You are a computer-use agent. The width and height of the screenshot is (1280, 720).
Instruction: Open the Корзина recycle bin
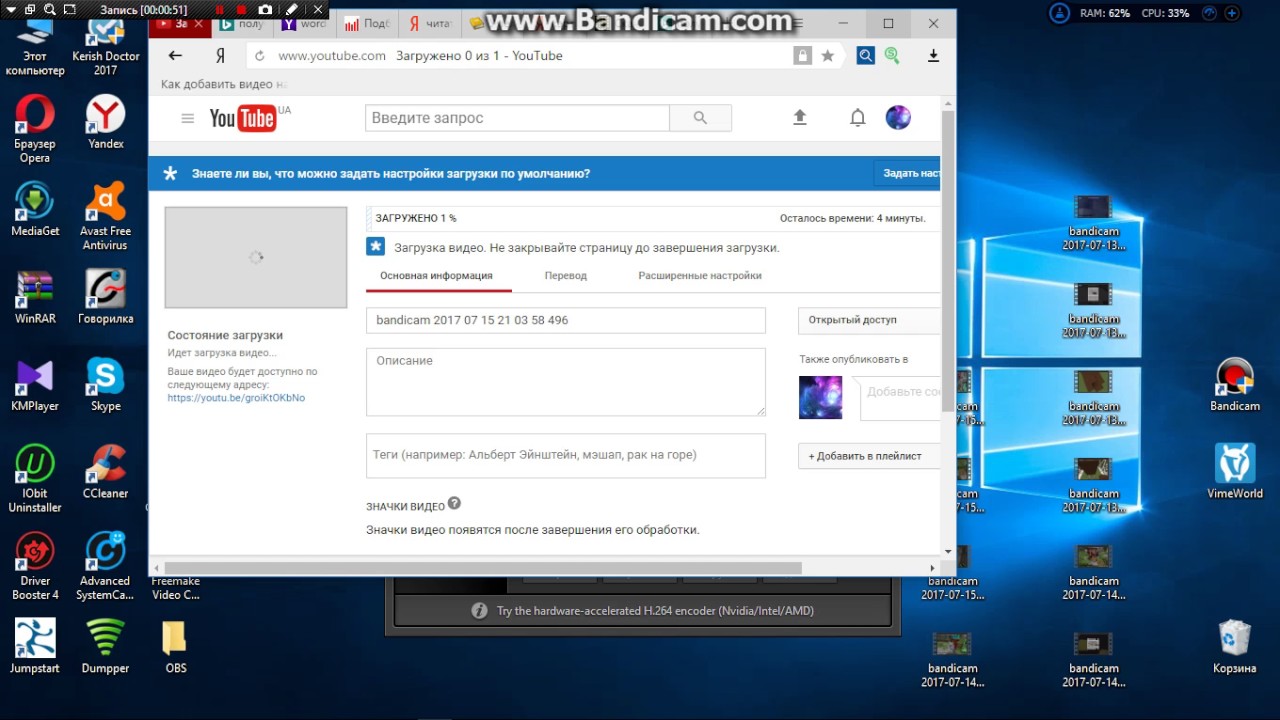coord(1235,647)
